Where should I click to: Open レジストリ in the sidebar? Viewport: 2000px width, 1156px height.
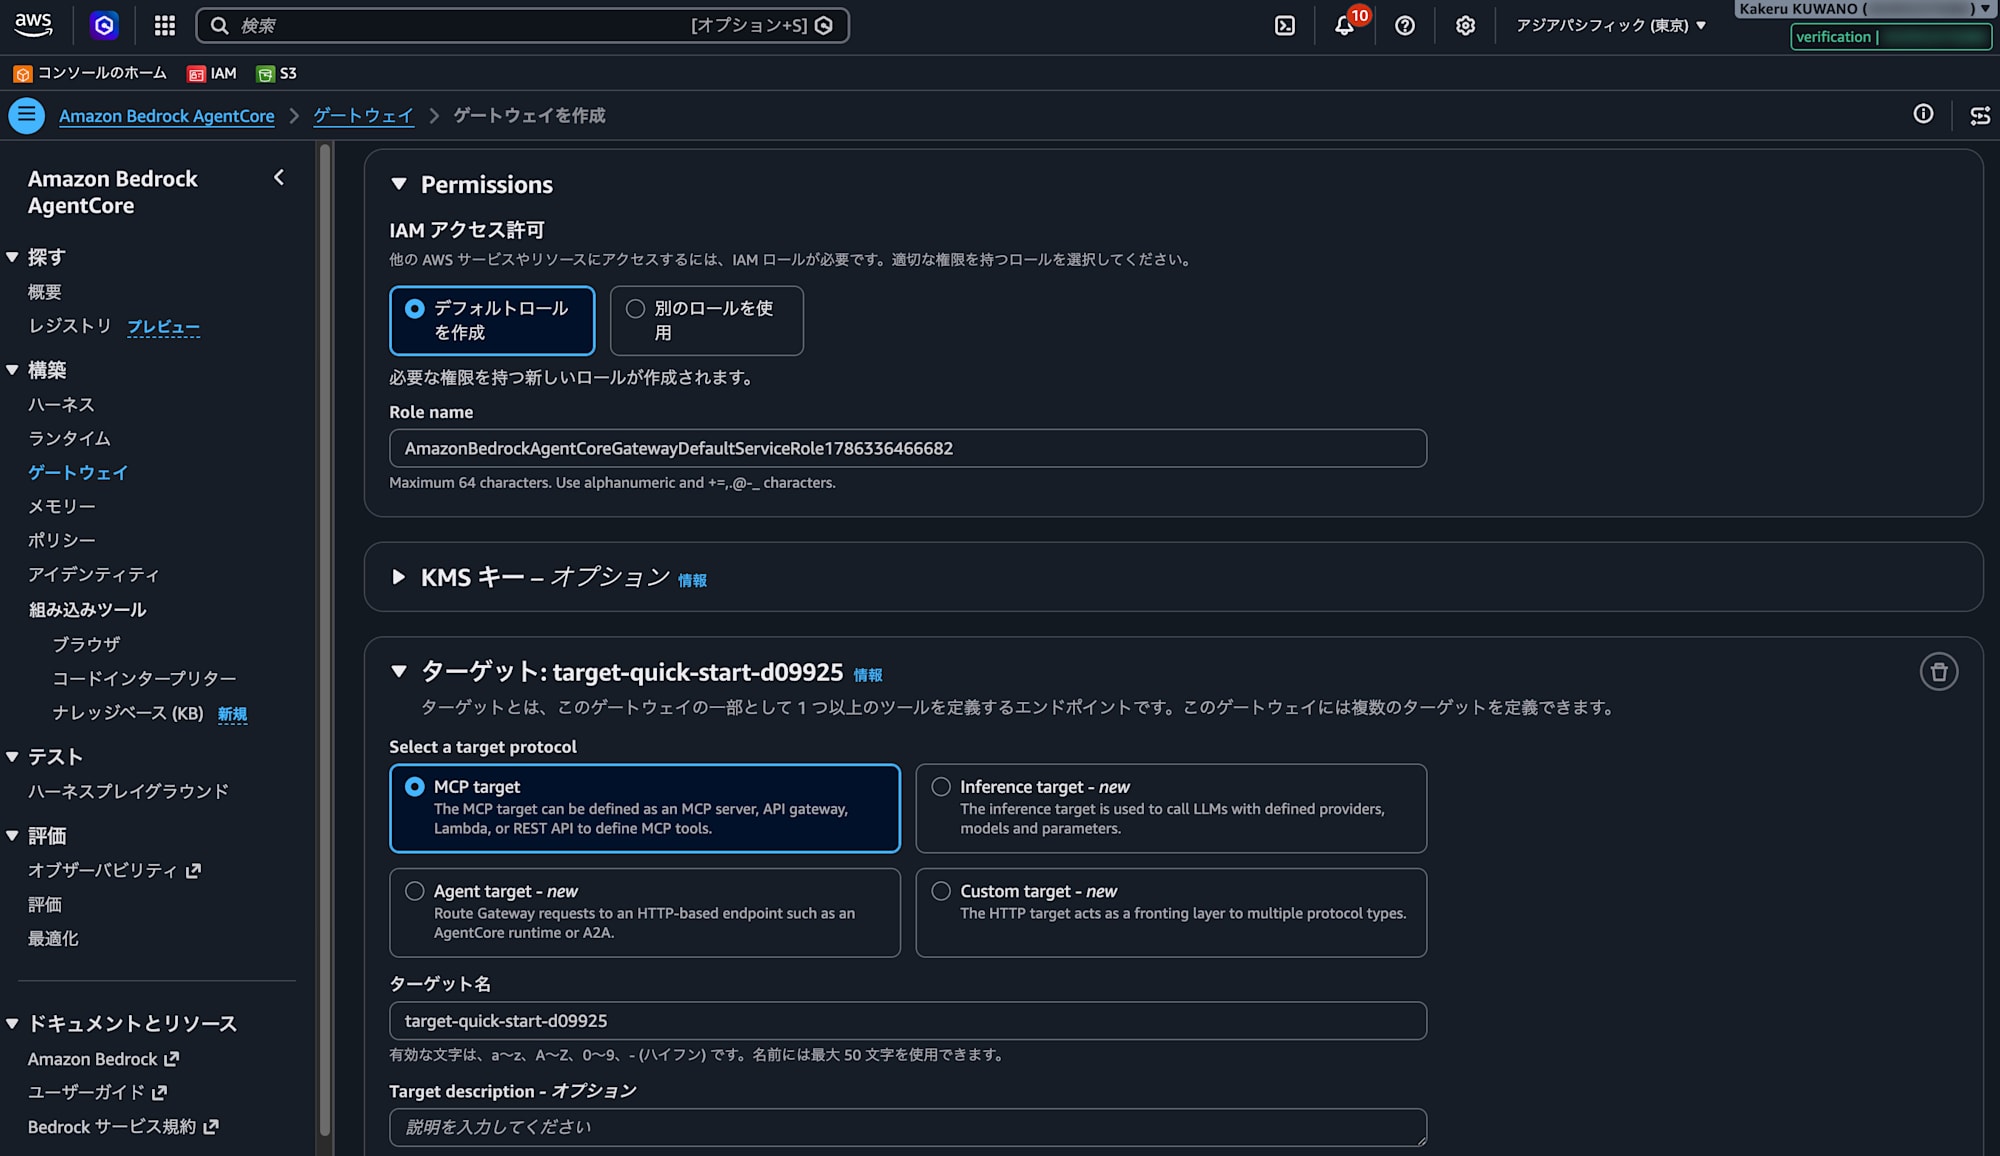tap(70, 326)
